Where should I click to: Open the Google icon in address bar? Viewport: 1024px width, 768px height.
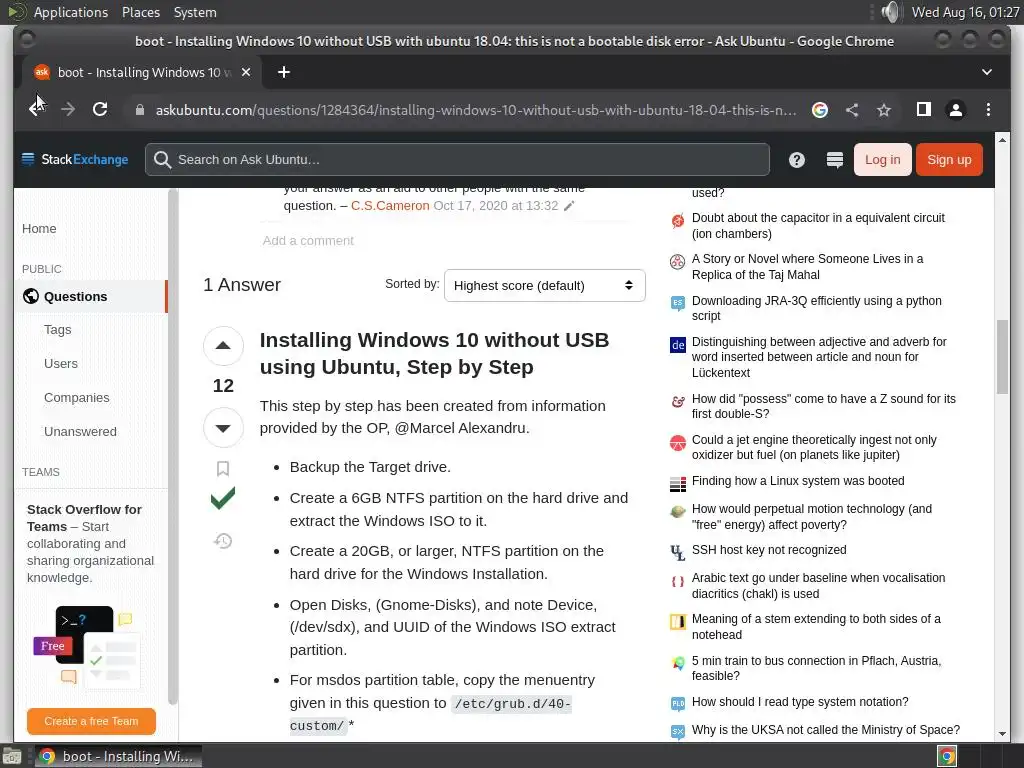pos(820,110)
